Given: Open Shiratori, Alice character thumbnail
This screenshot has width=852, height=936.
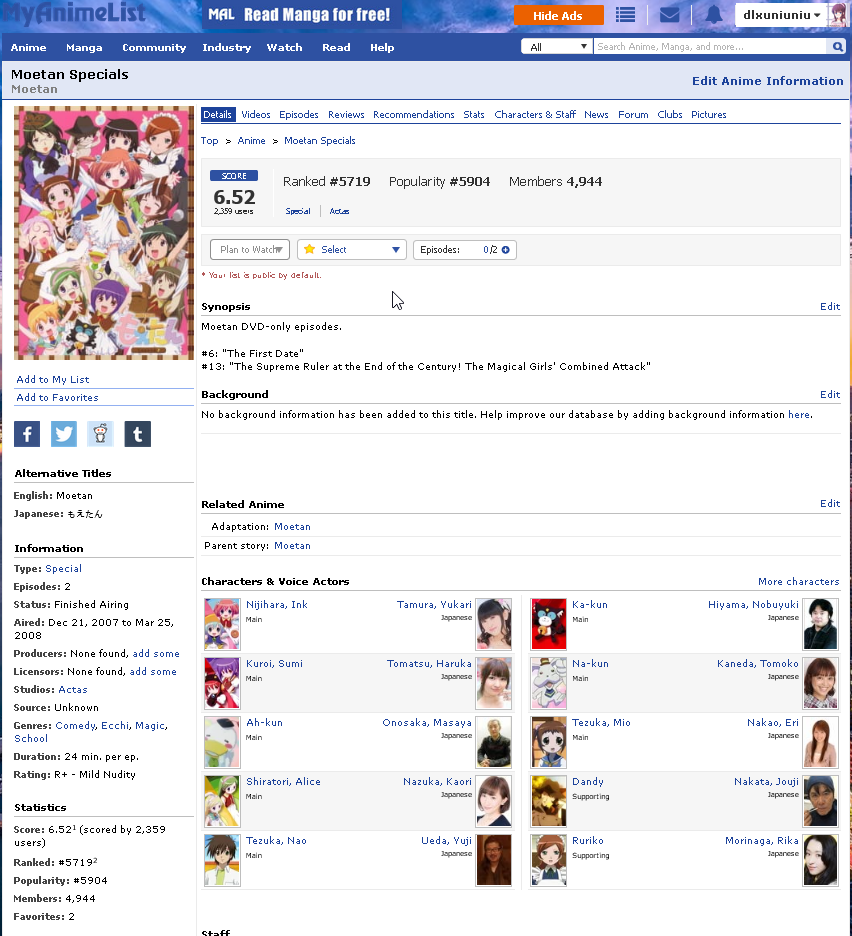Looking at the screenshot, I should click(x=222, y=801).
